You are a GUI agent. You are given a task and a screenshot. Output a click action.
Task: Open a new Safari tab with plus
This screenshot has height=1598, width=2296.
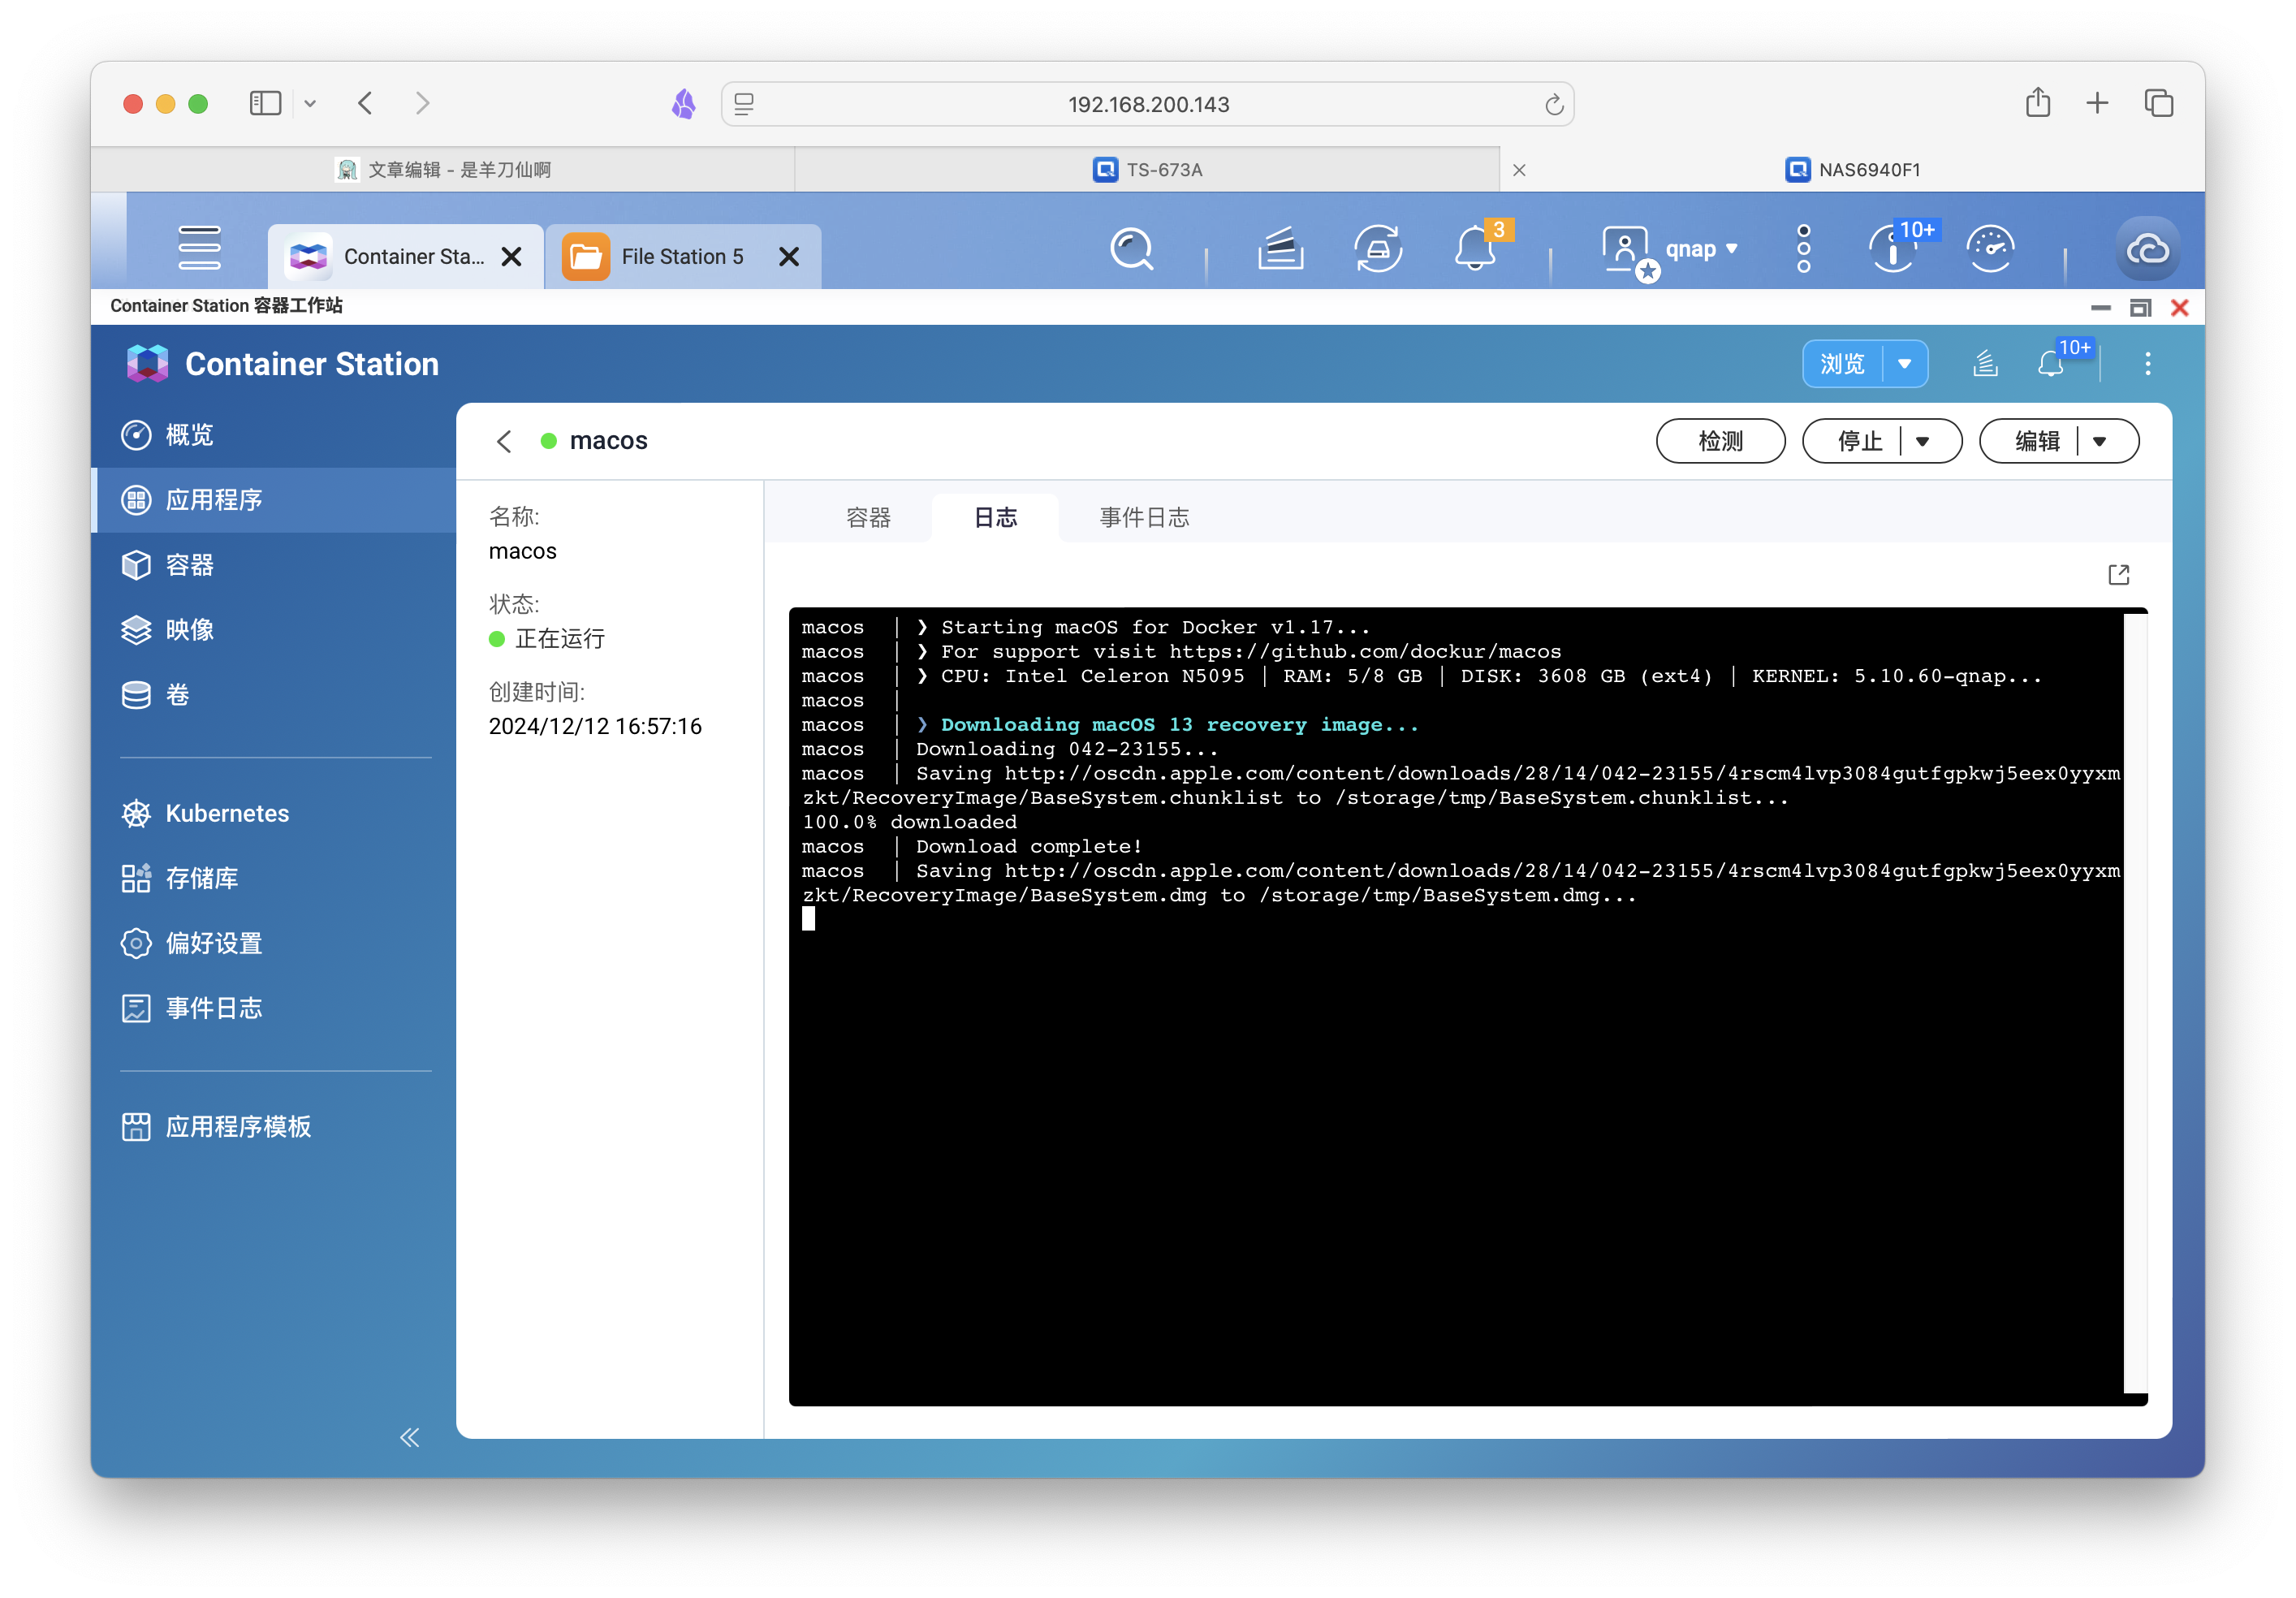point(2097,102)
